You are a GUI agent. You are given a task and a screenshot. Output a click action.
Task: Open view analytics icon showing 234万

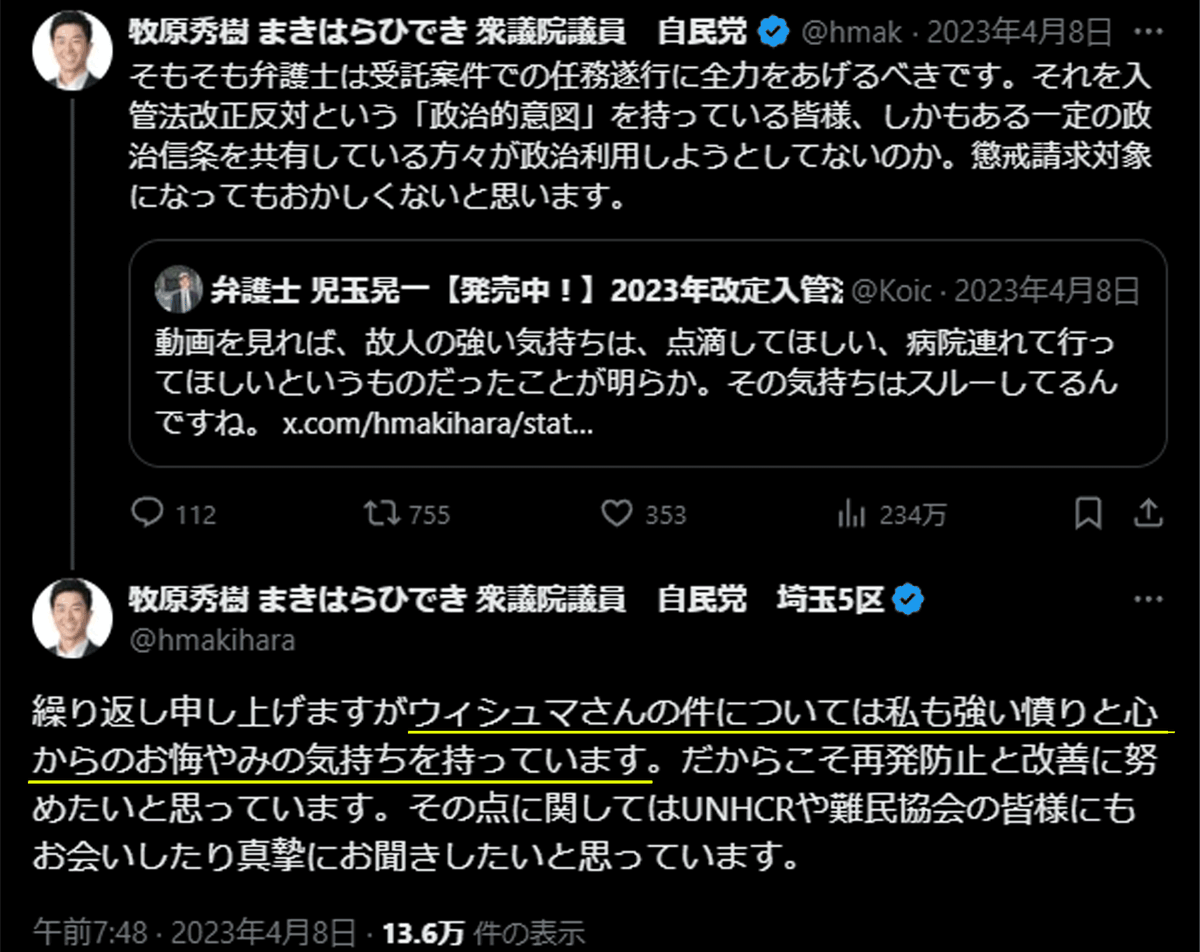[851, 514]
